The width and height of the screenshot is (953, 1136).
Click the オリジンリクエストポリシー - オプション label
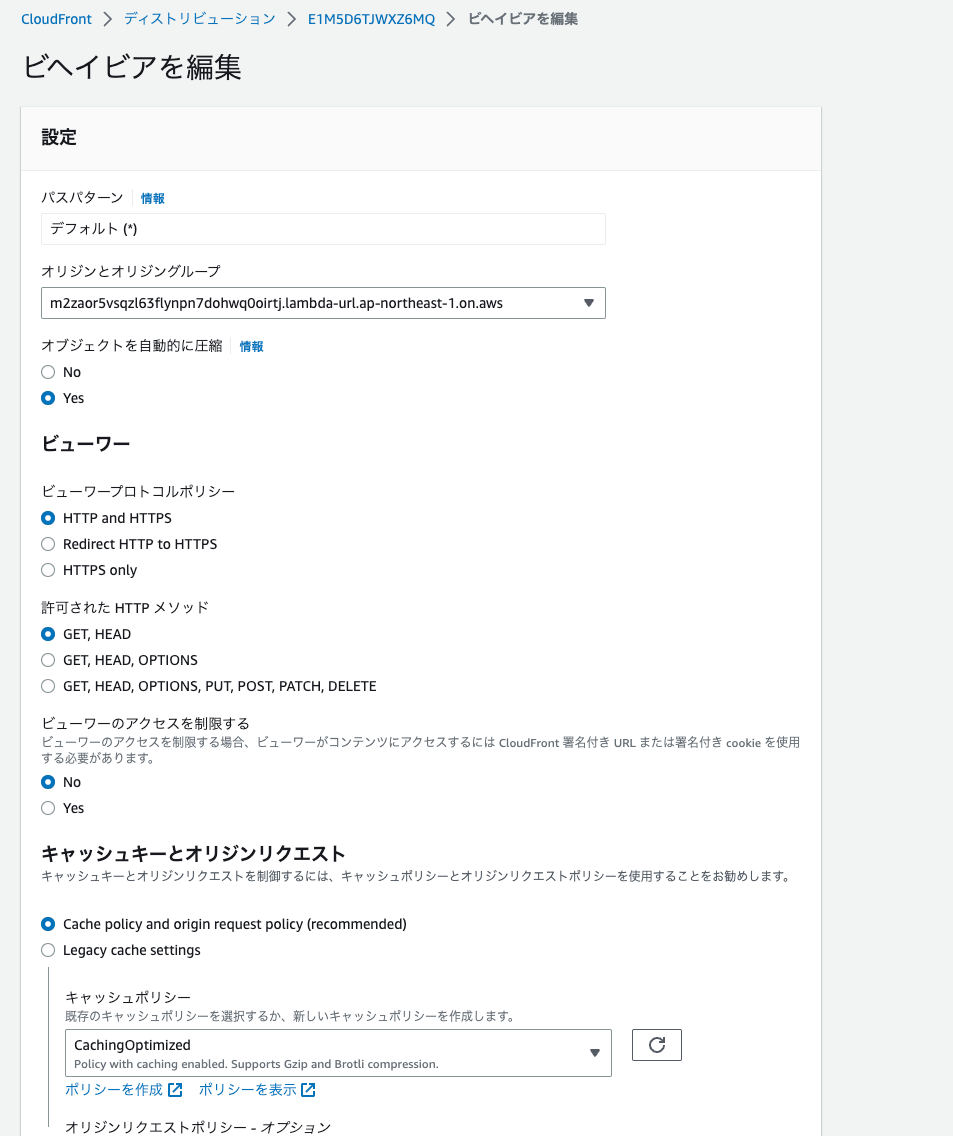(x=198, y=1127)
